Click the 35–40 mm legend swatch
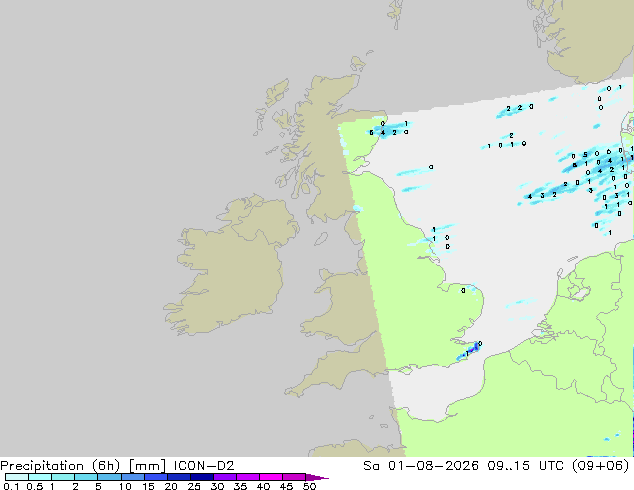The image size is (634, 490). pyautogui.click(x=248, y=477)
